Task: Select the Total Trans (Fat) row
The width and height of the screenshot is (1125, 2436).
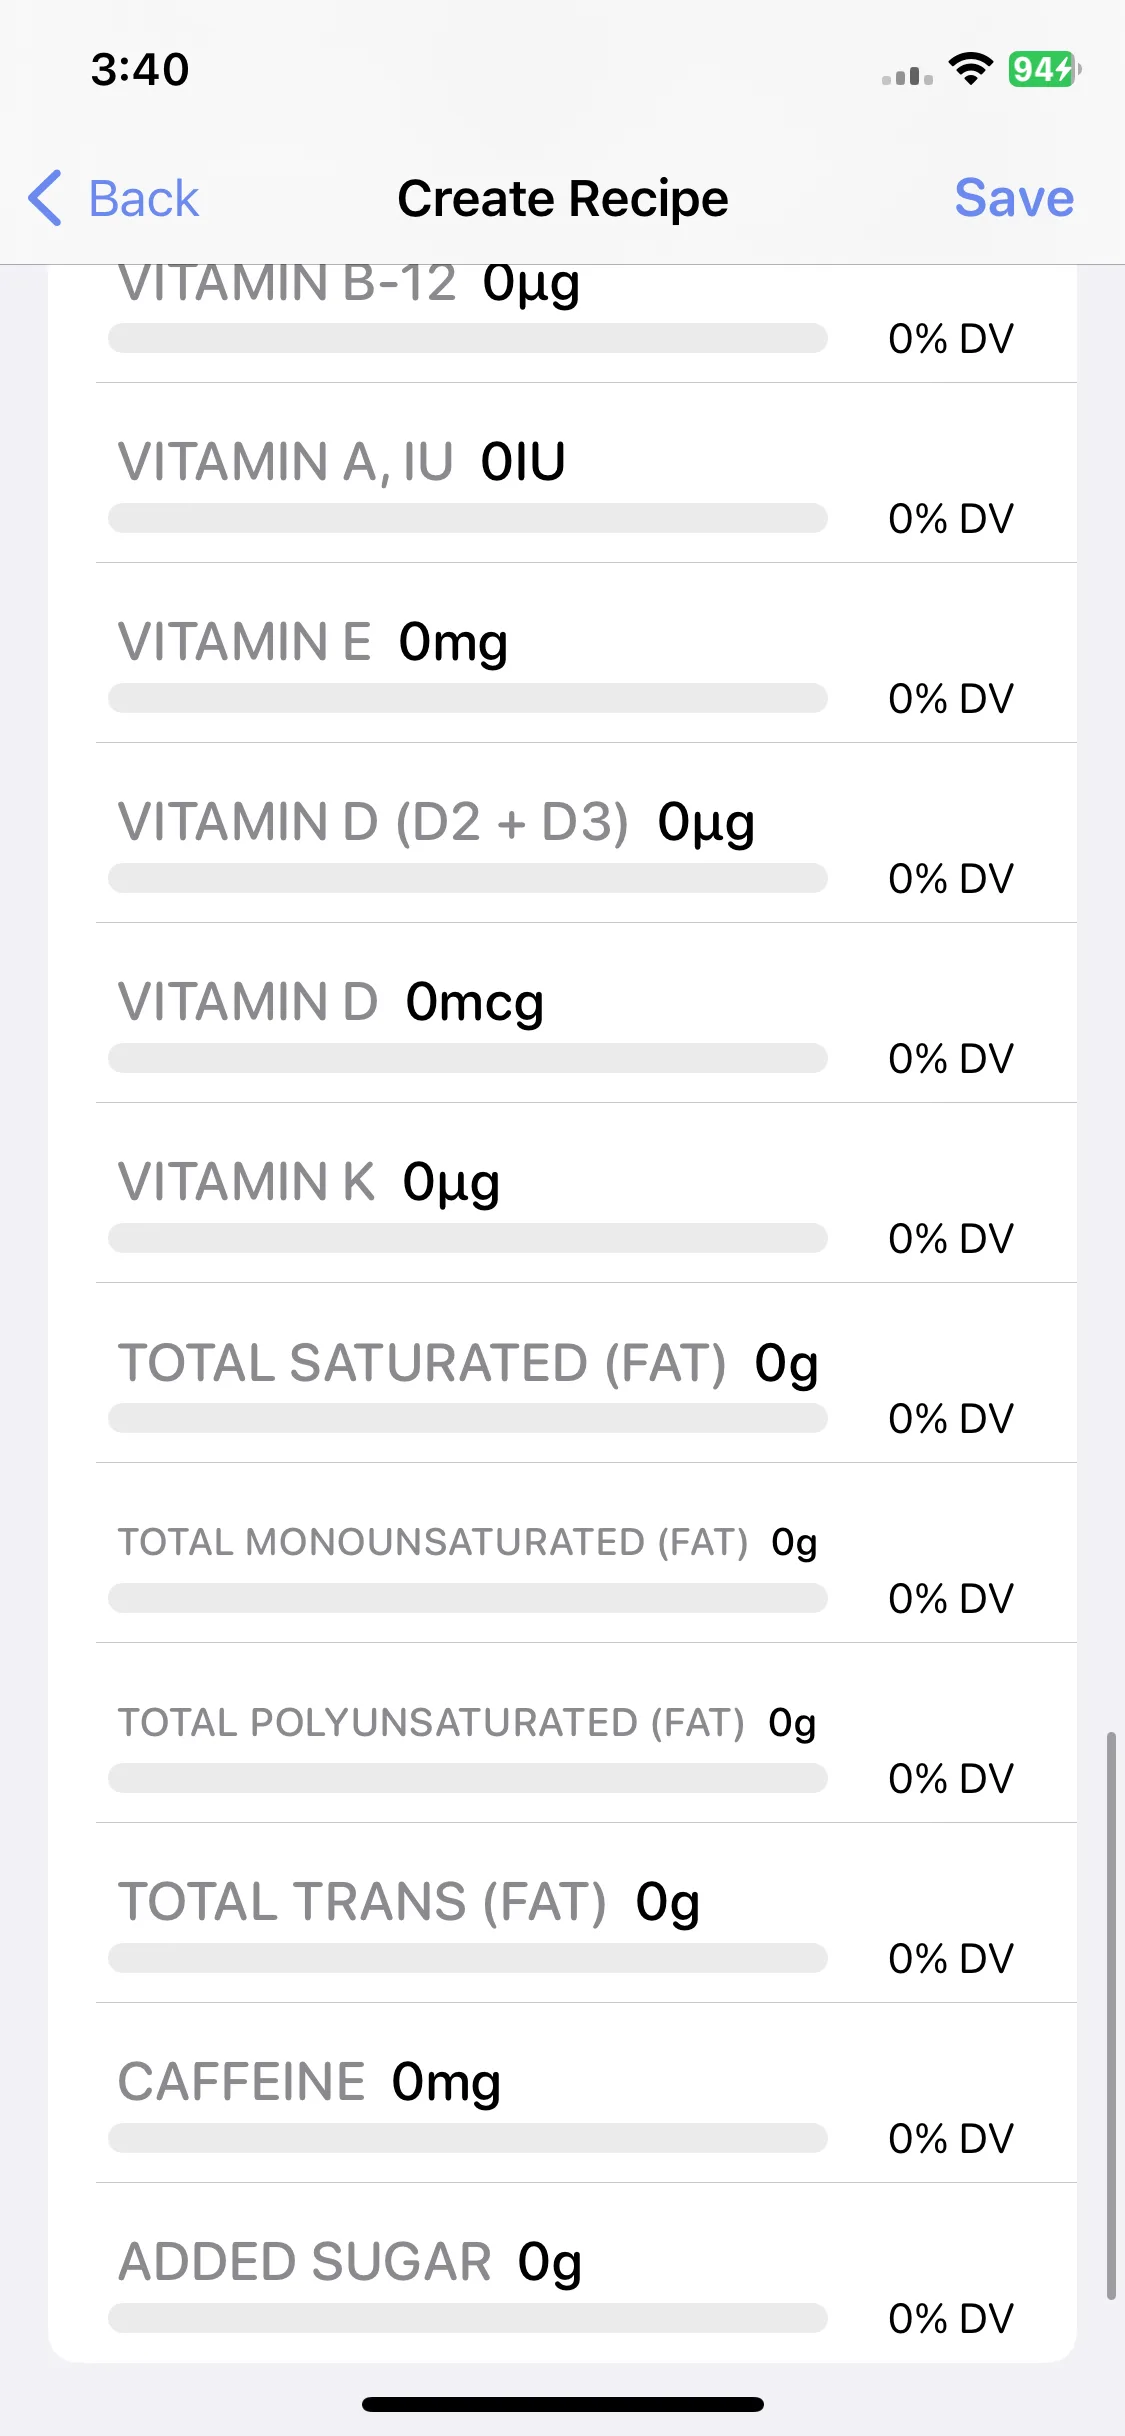Action: [x=586, y=1913]
